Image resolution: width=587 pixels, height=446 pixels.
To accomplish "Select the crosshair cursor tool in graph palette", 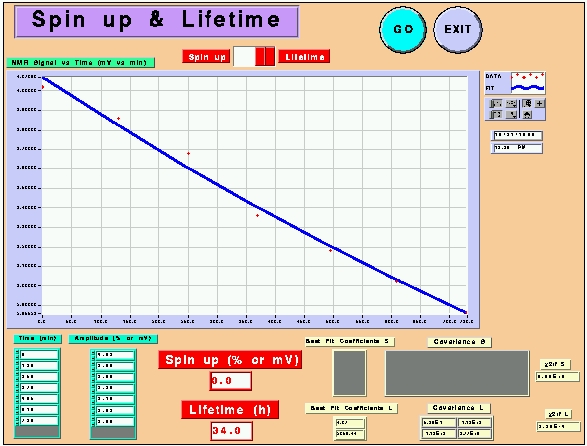I will coord(539,103).
